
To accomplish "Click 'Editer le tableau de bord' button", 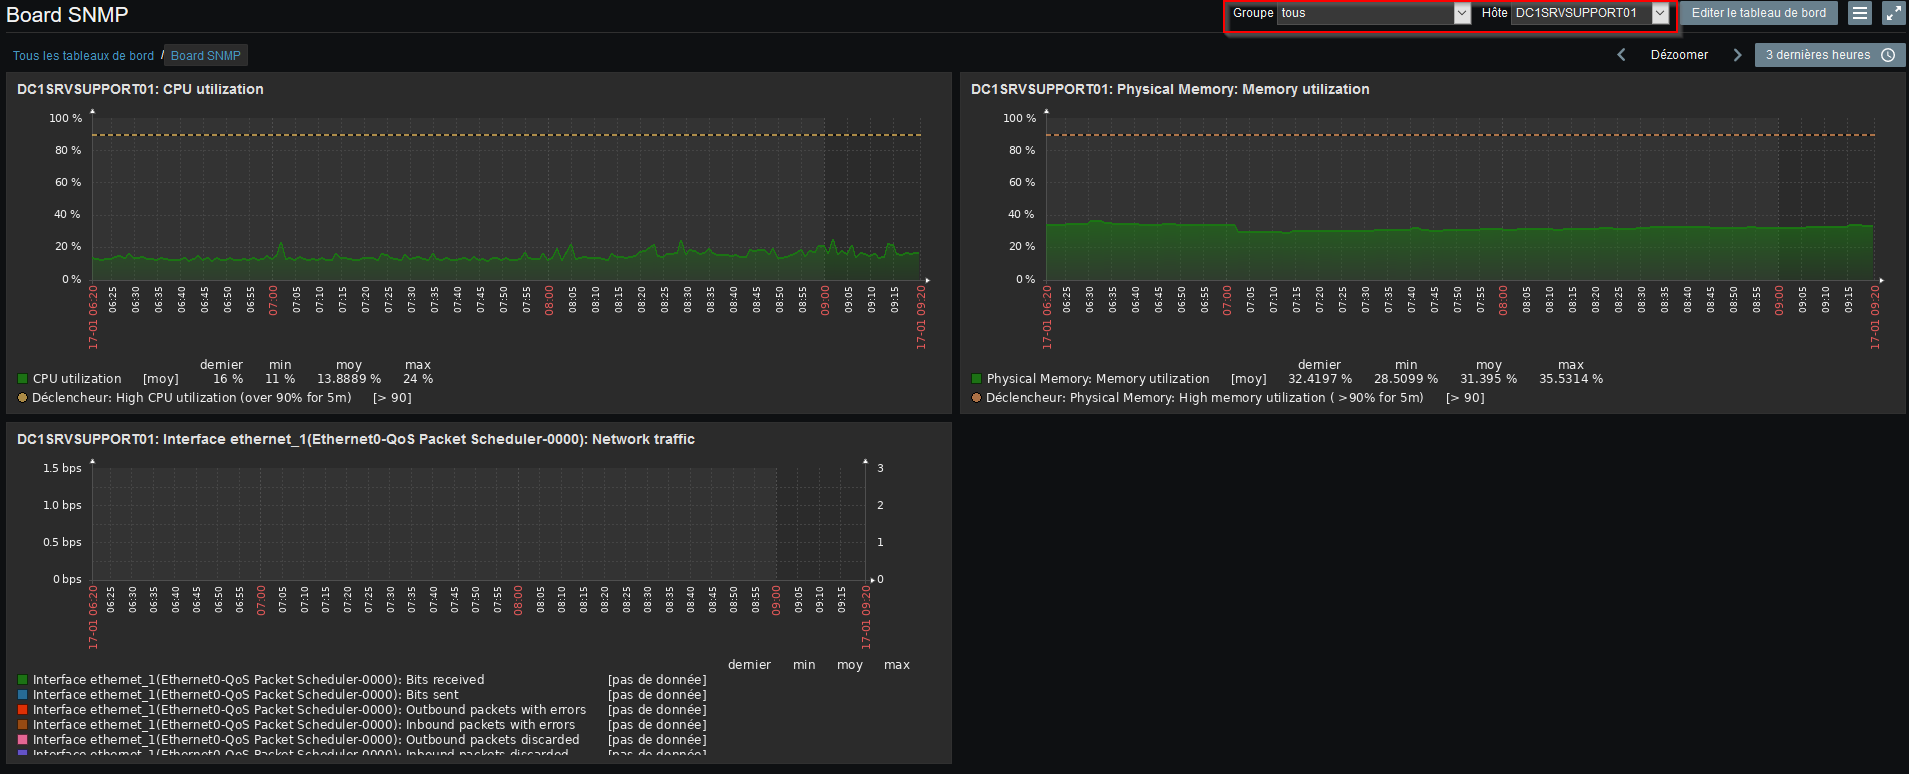I will pyautogui.click(x=1758, y=13).
